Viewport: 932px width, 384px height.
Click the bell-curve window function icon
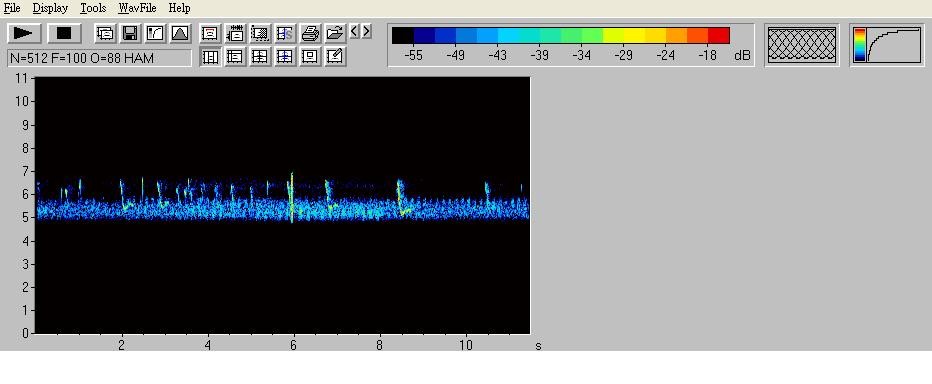pyautogui.click(x=180, y=33)
